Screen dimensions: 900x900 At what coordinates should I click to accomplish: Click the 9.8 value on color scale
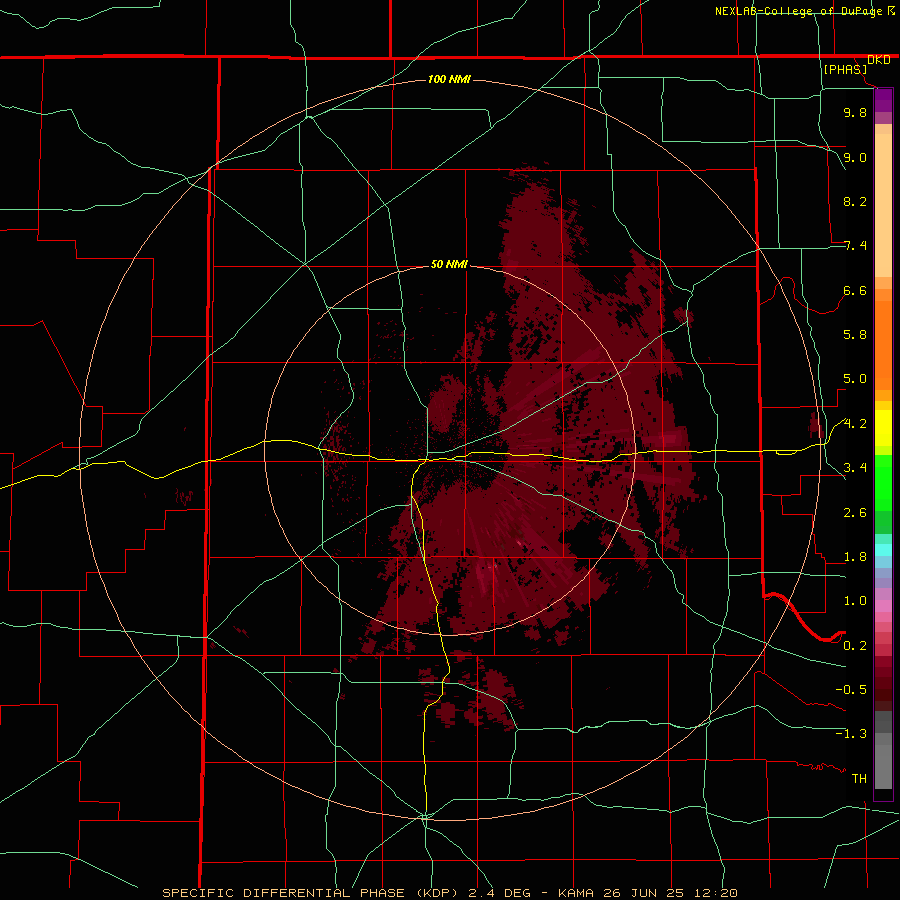pyautogui.click(x=855, y=113)
